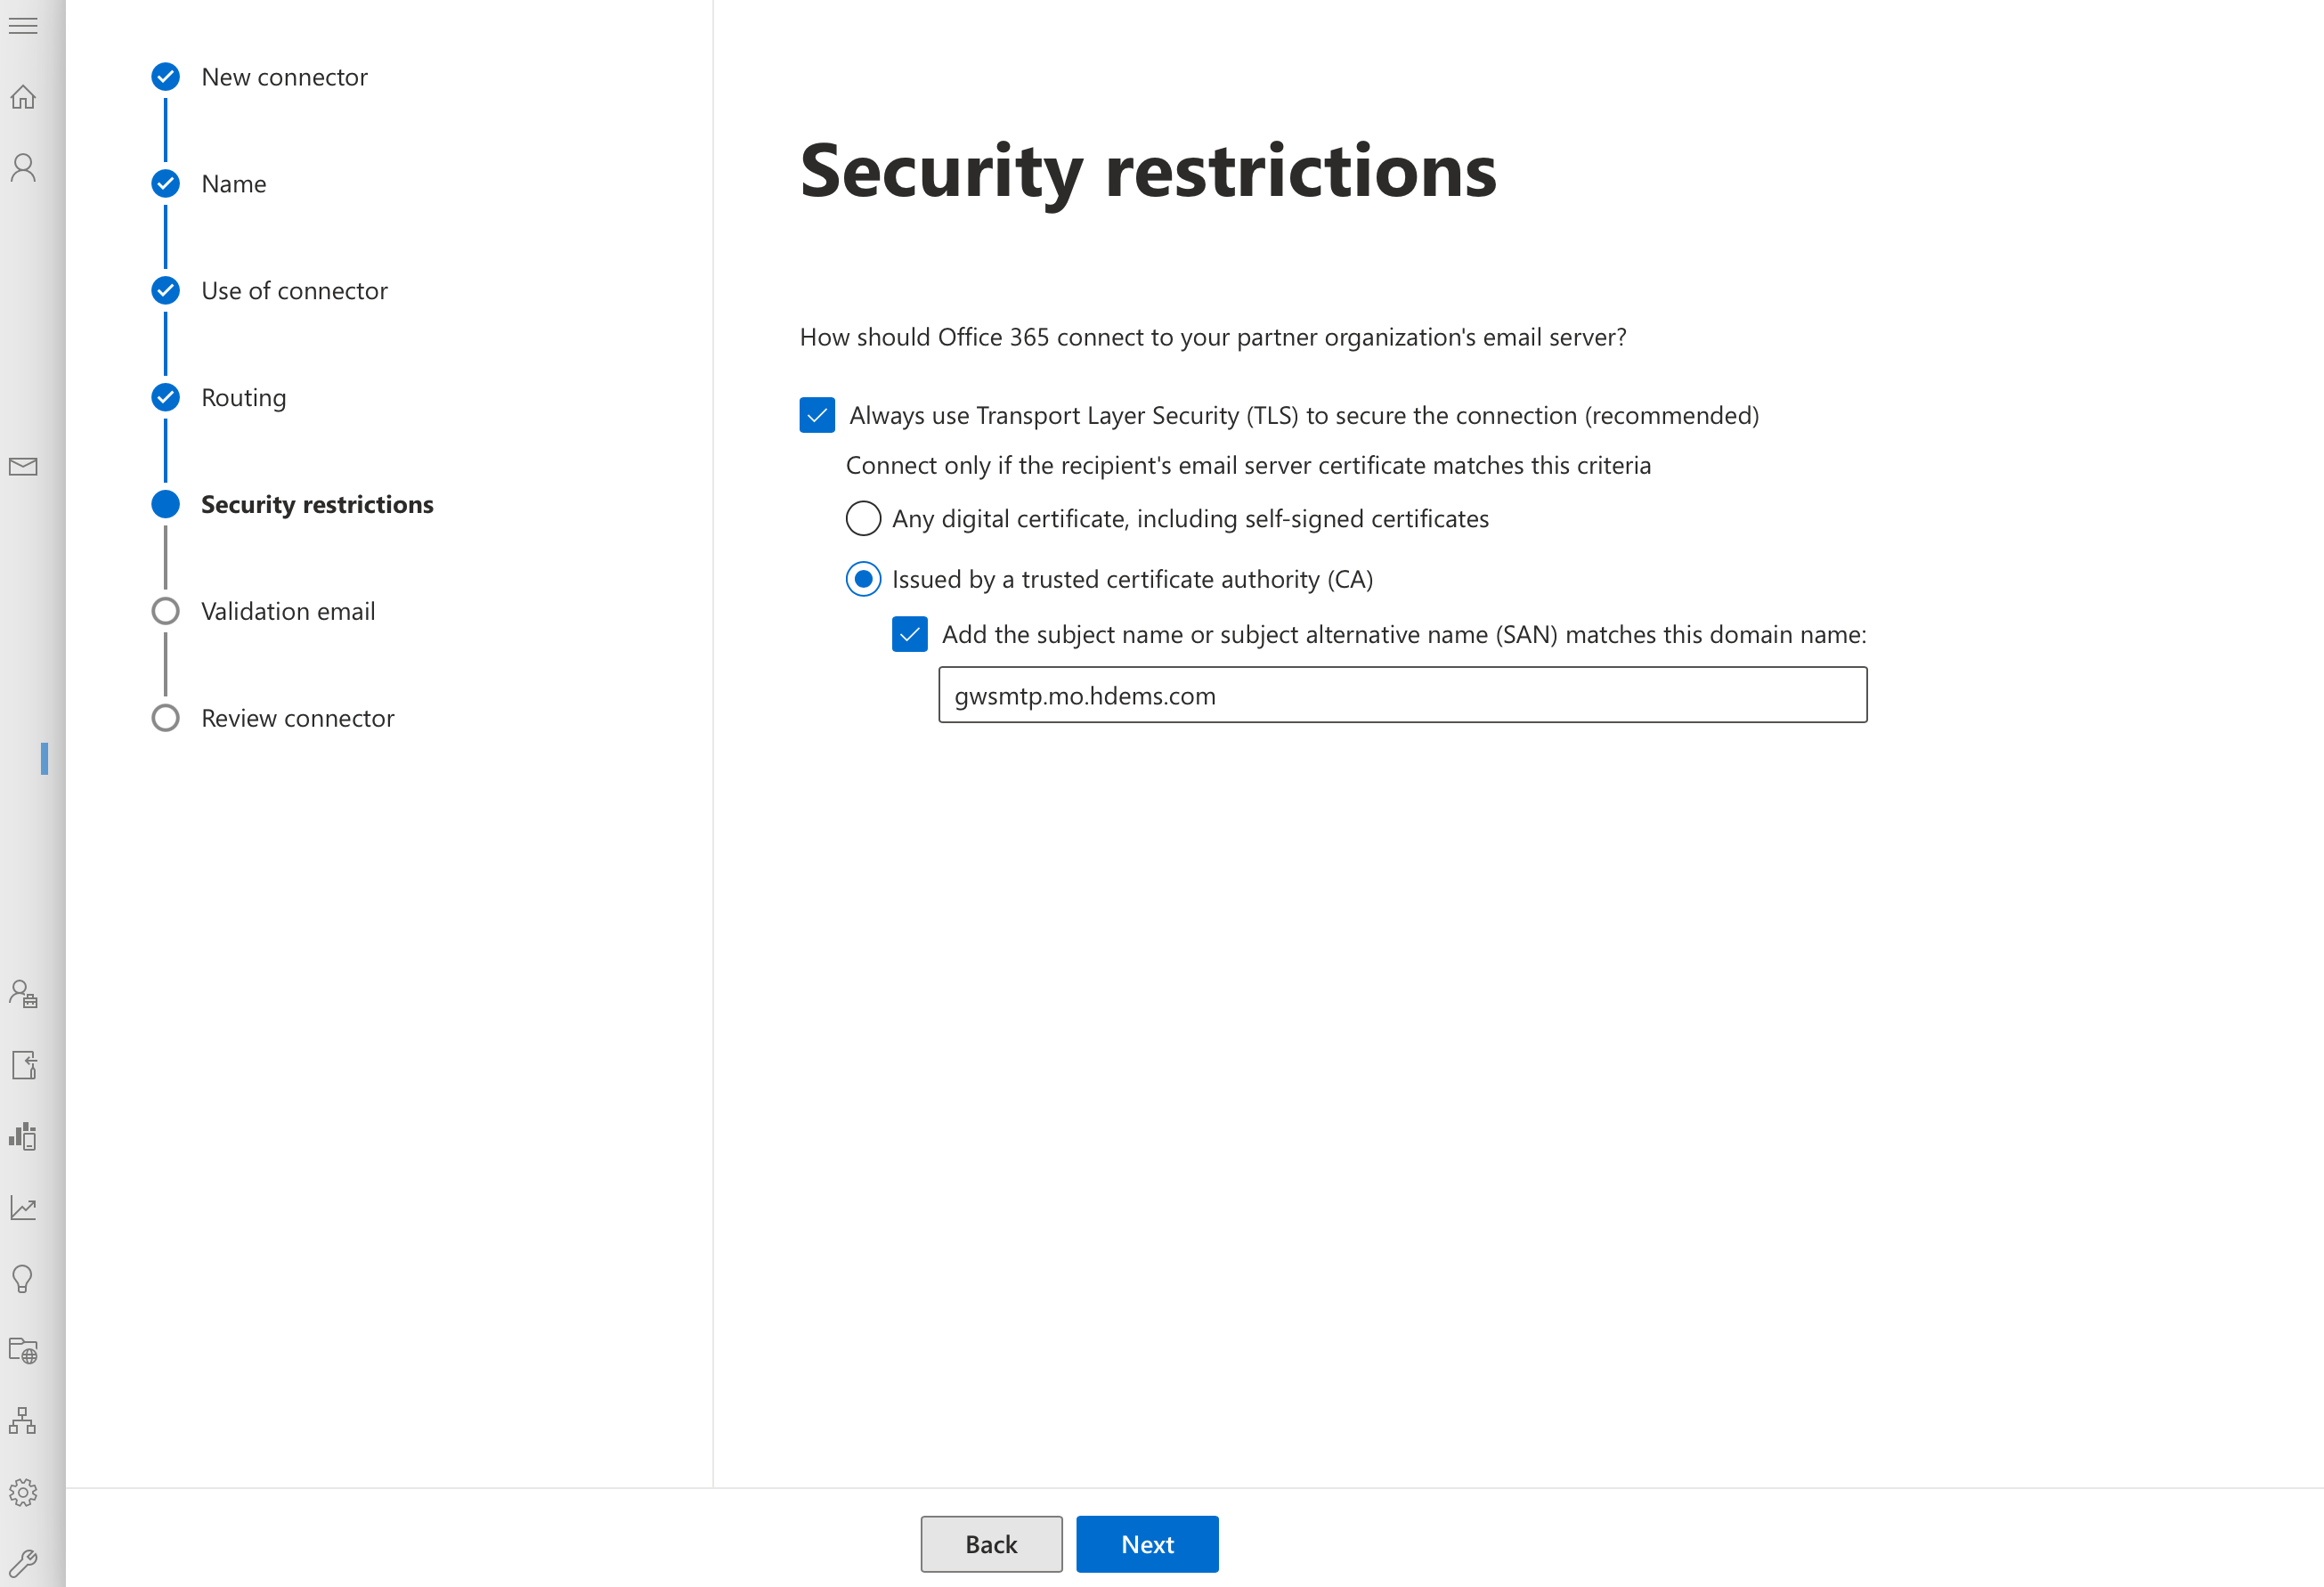Open Recipients (person icon) in sidebar
Image resolution: width=2324 pixels, height=1587 pixels.
point(23,168)
